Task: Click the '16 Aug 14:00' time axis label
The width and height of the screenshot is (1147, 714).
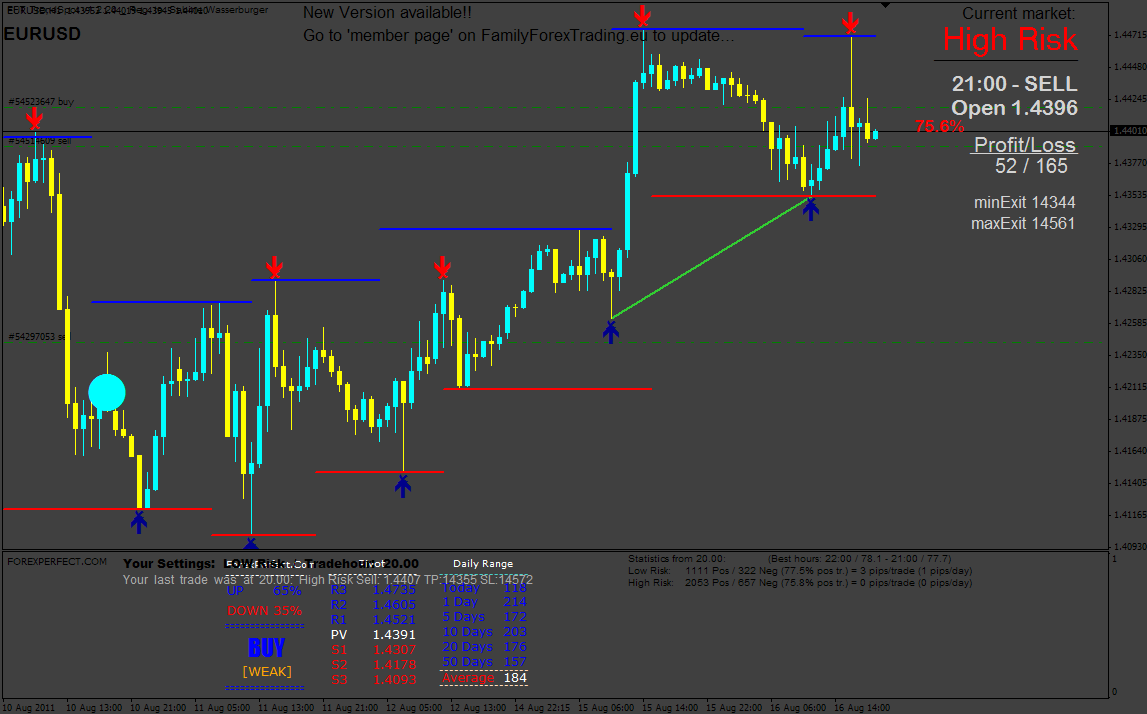Action: [x=862, y=707]
